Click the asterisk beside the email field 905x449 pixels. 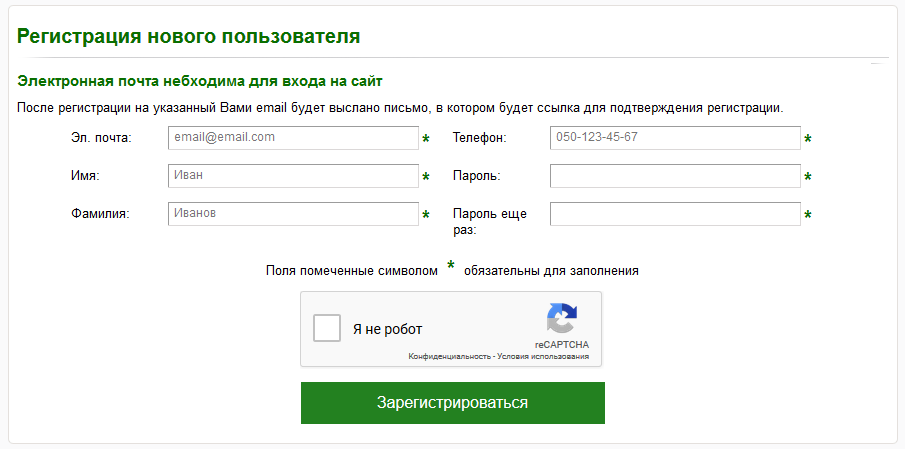click(426, 140)
